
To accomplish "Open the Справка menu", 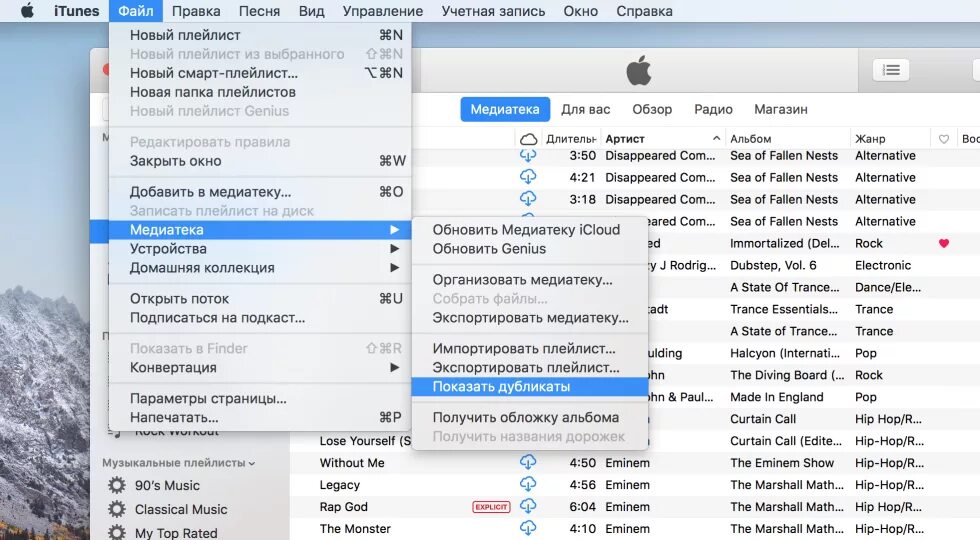I will (x=644, y=11).
